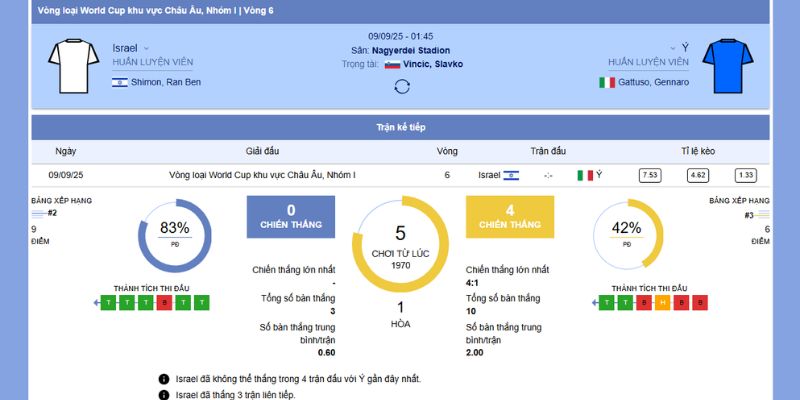Screen dimensions: 800x400
Task: Click the blue 0 Chiến thắng box
Action: (290, 216)
